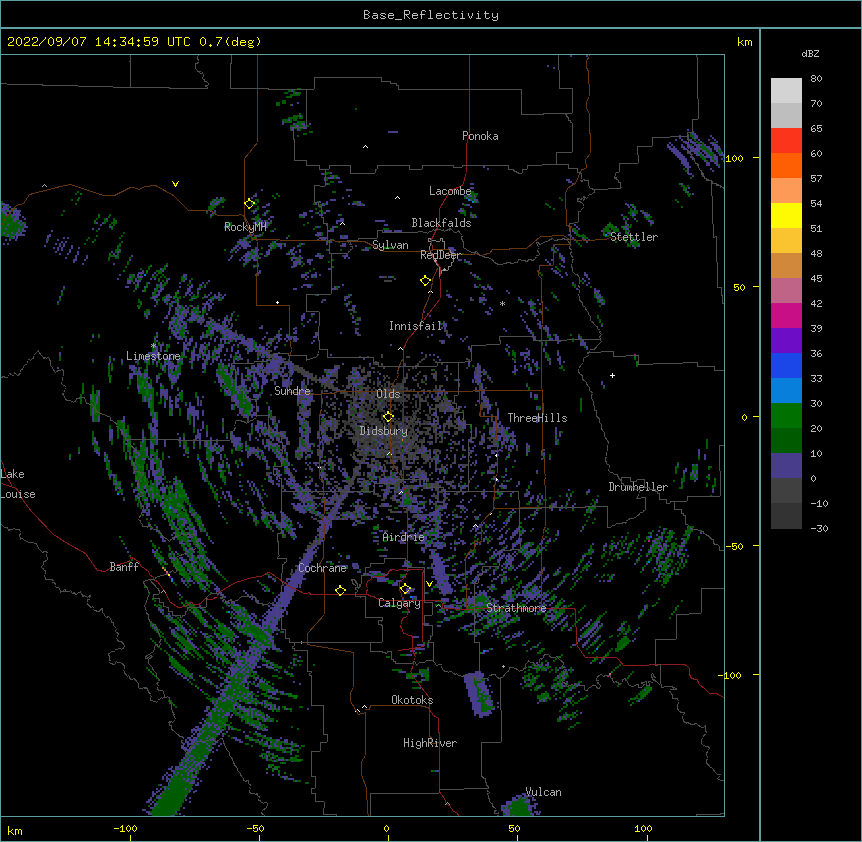Click the Limestone label
The height and width of the screenshot is (842, 862).
153,356
